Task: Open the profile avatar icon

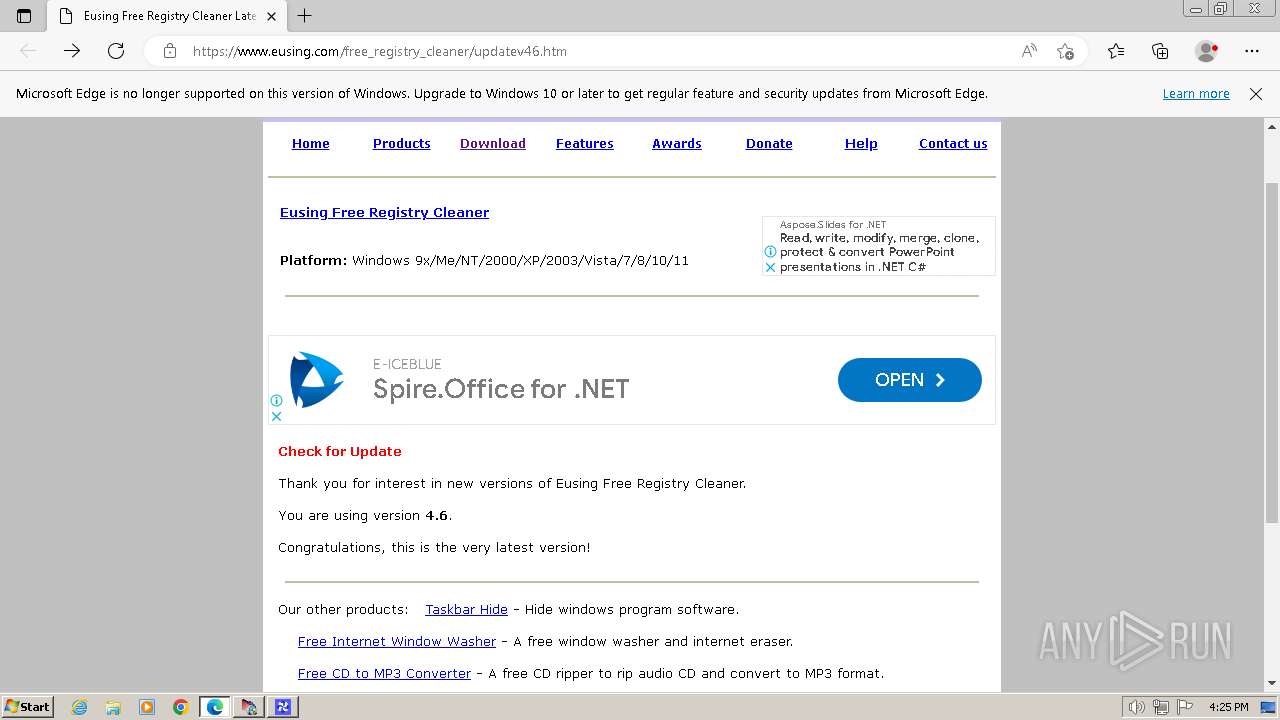Action: click(1206, 51)
